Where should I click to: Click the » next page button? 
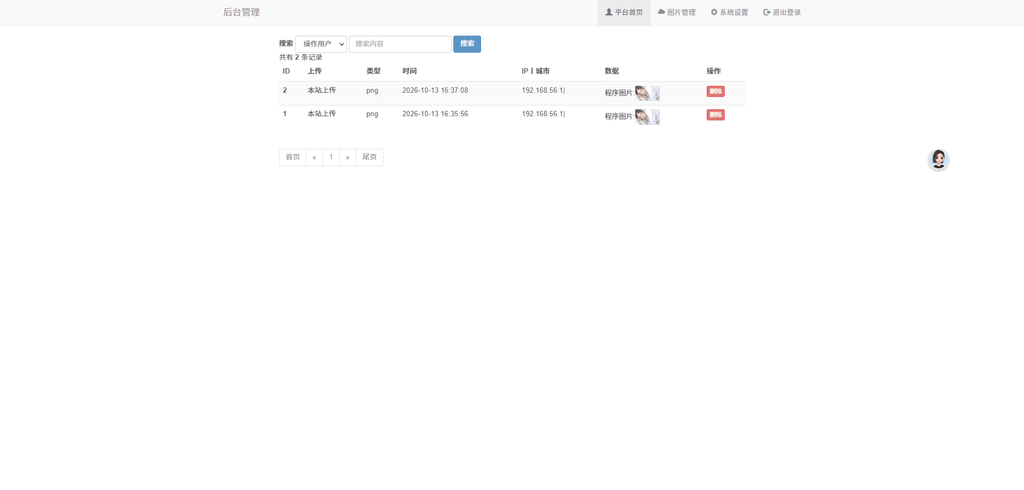[x=347, y=157]
